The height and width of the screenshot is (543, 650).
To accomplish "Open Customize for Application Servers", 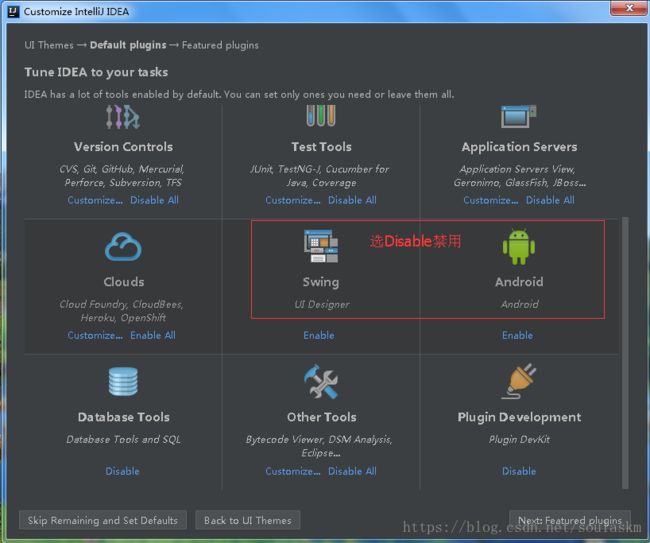I will pos(491,200).
